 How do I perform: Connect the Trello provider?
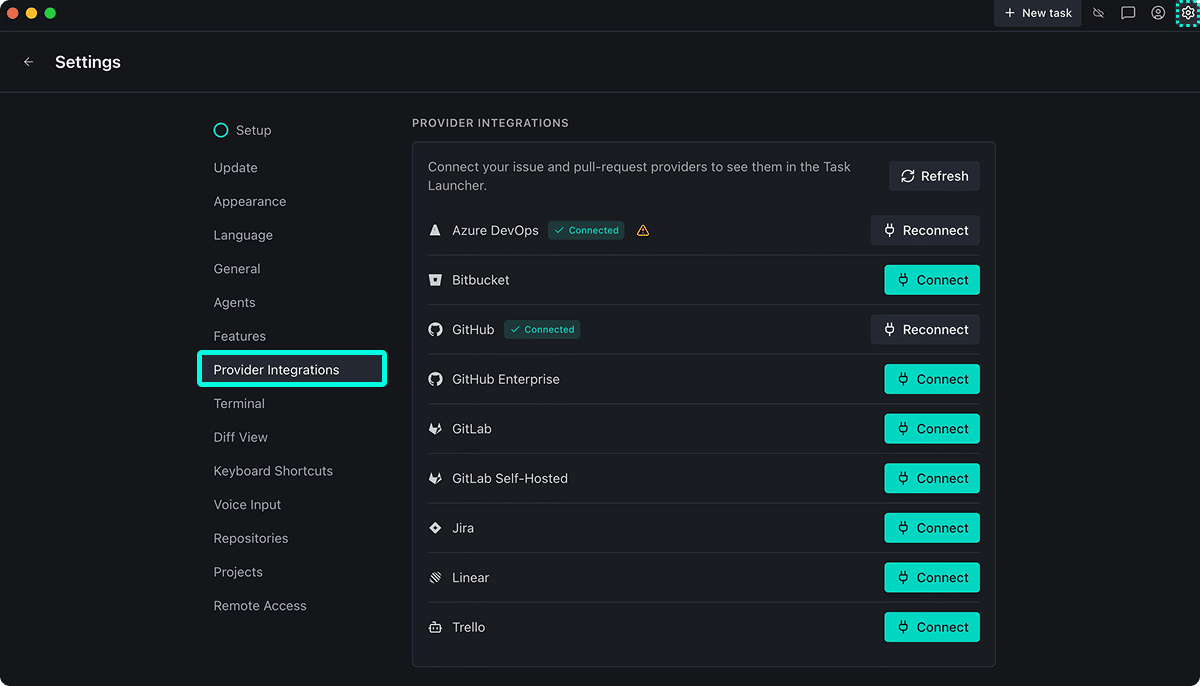(932, 627)
